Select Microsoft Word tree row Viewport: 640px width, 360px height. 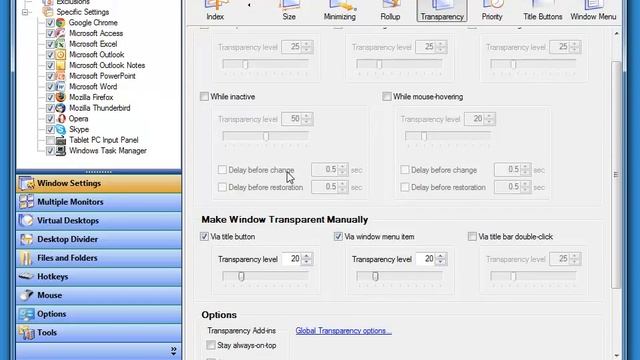click(93, 87)
